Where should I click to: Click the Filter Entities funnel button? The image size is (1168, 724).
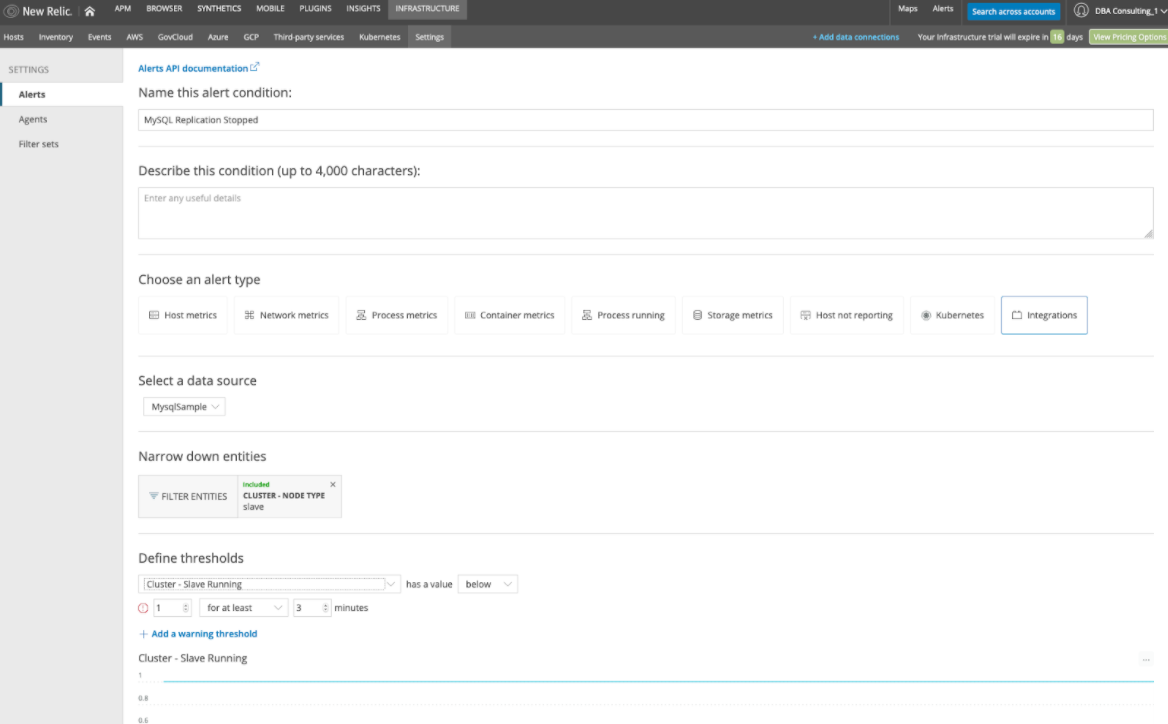tap(188, 496)
